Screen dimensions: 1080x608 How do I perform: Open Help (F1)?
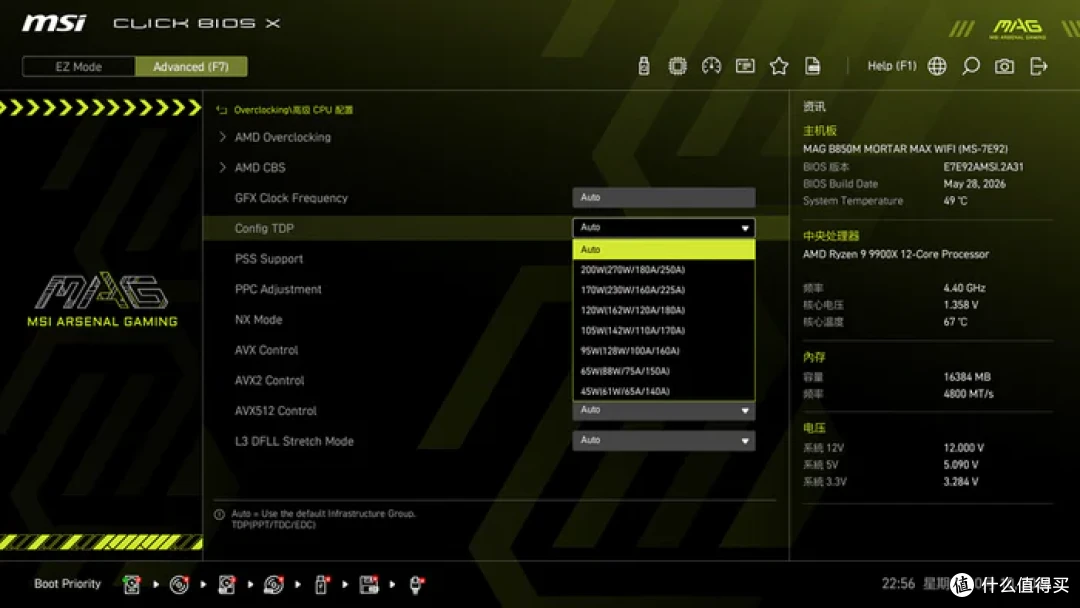coord(891,66)
